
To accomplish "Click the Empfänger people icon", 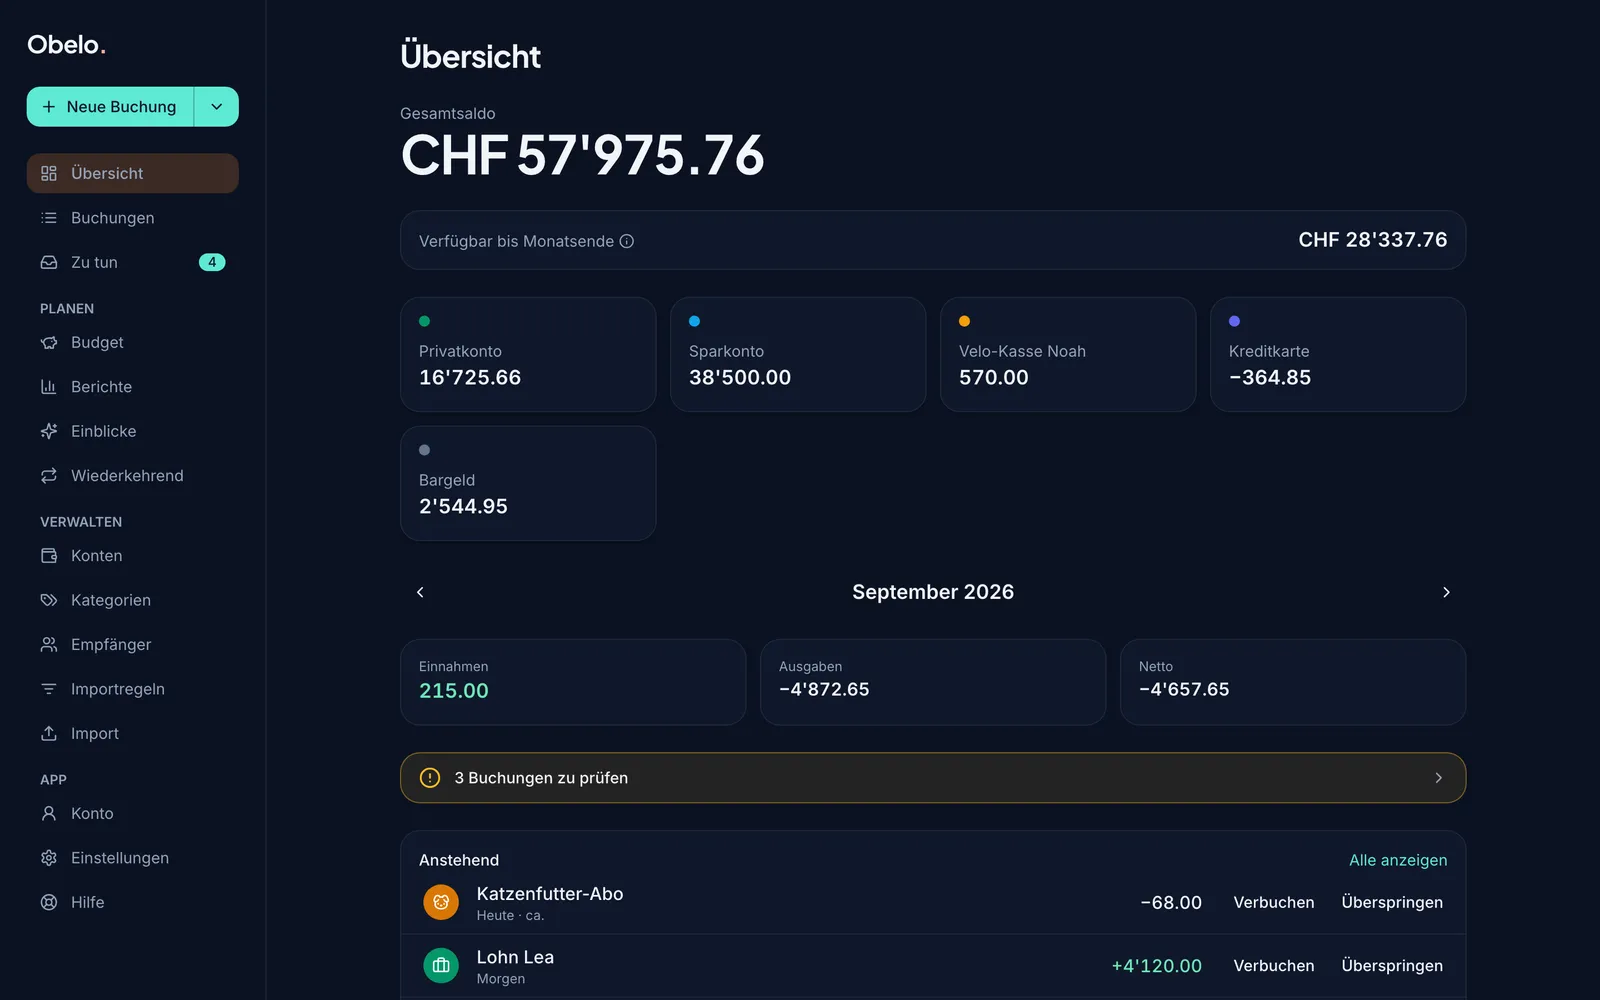I will [x=48, y=645].
